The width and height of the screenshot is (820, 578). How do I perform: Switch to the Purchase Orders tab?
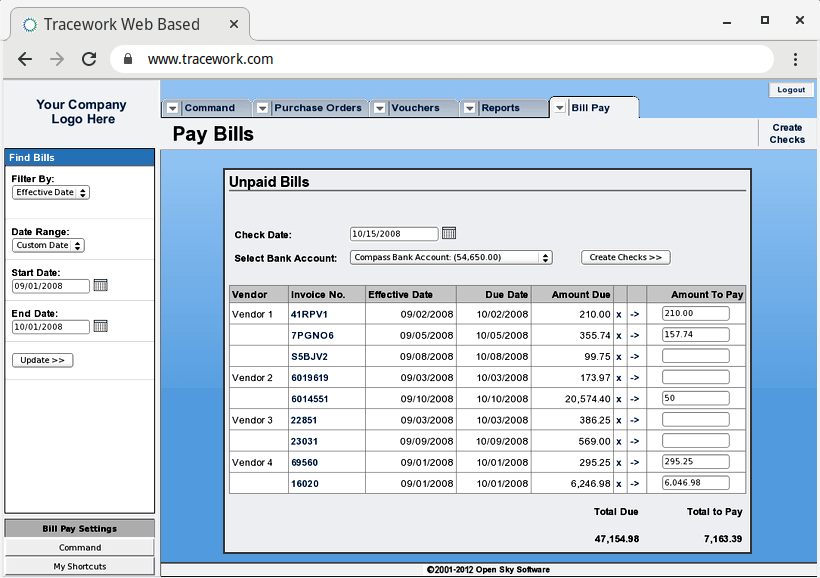[x=317, y=108]
